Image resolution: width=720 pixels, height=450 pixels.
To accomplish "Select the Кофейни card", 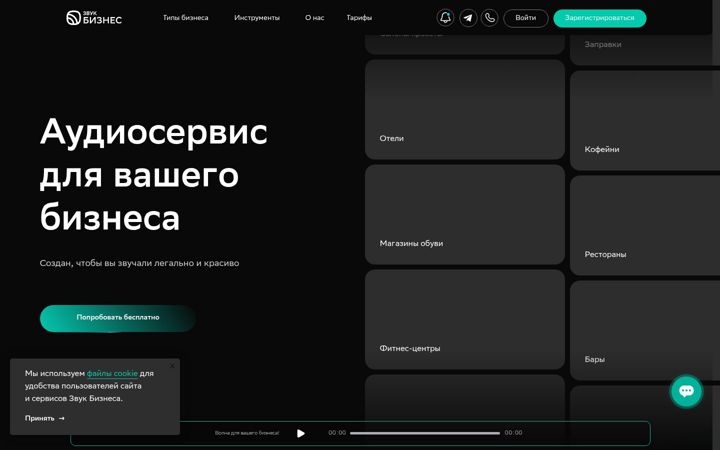I will click(x=645, y=120).
